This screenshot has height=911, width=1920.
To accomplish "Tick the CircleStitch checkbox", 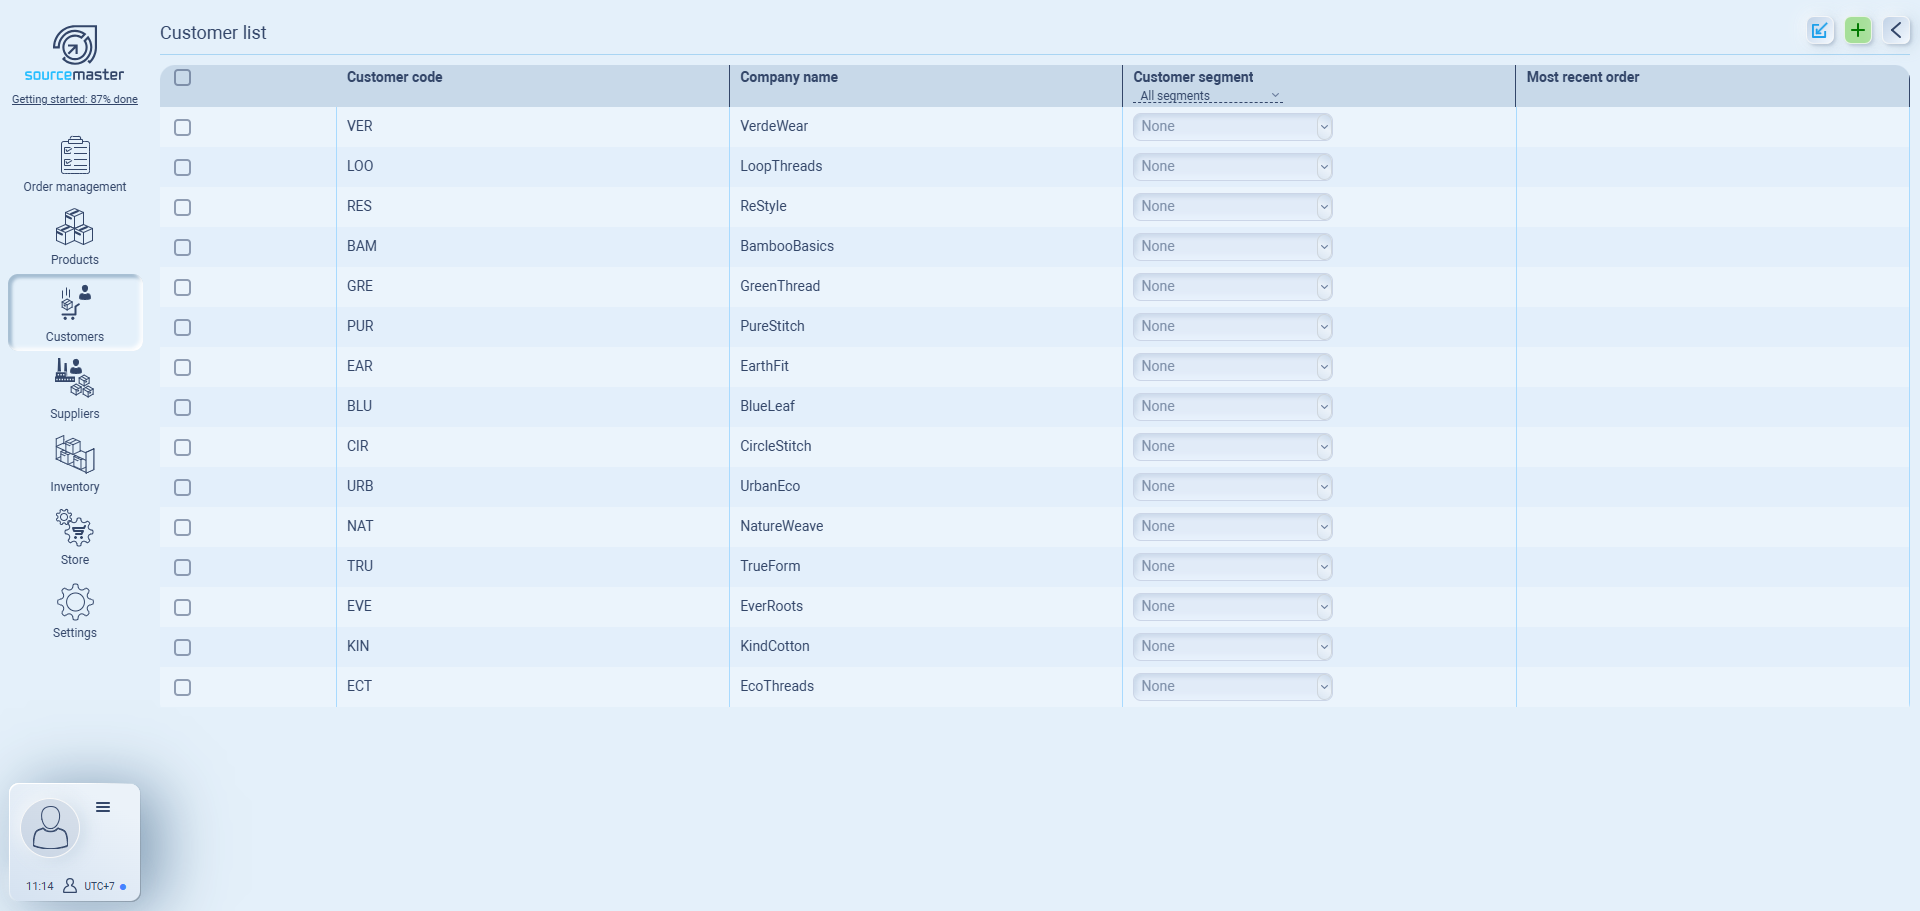I will click(x=182, y=447).
